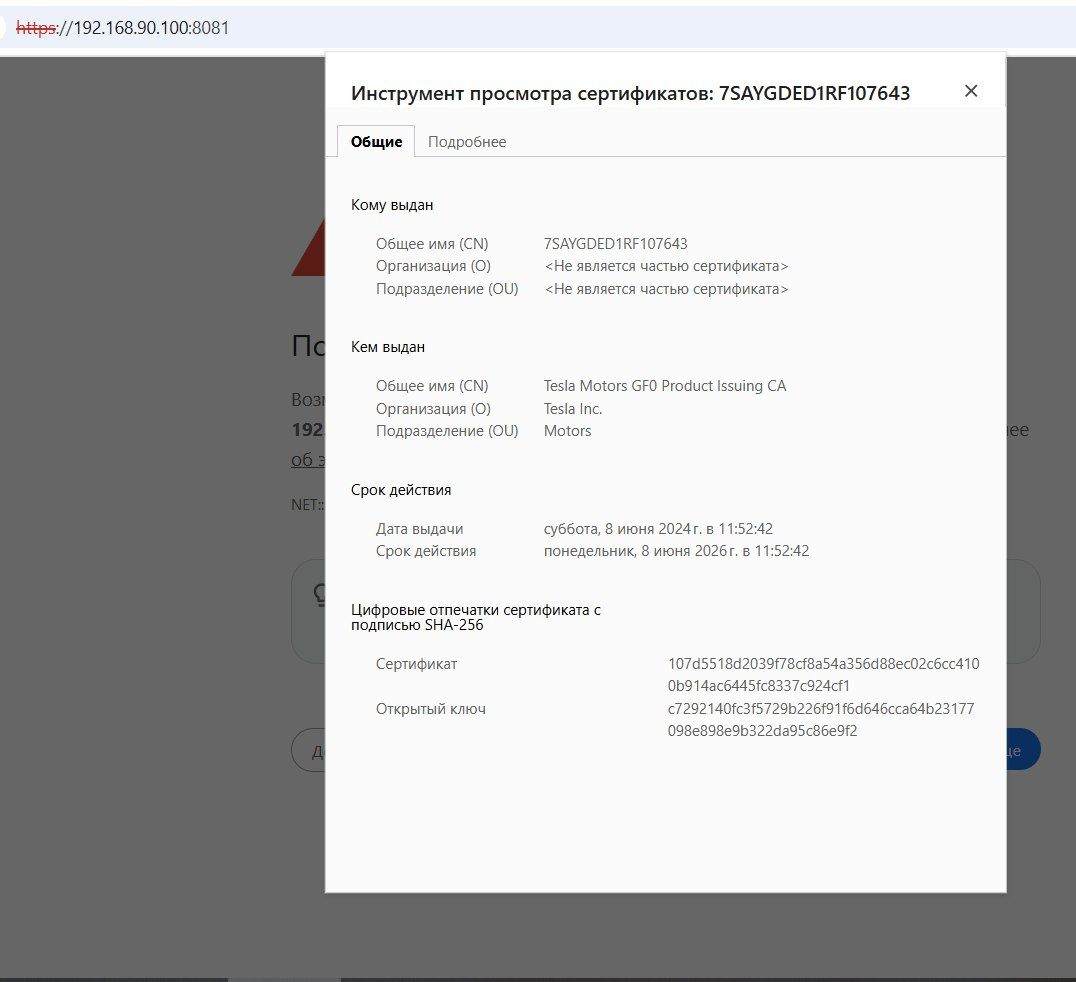Click the red warning triangle icon
Image resolution: width=1076 pixels, height=982 pixels.
tap(307, 252)
